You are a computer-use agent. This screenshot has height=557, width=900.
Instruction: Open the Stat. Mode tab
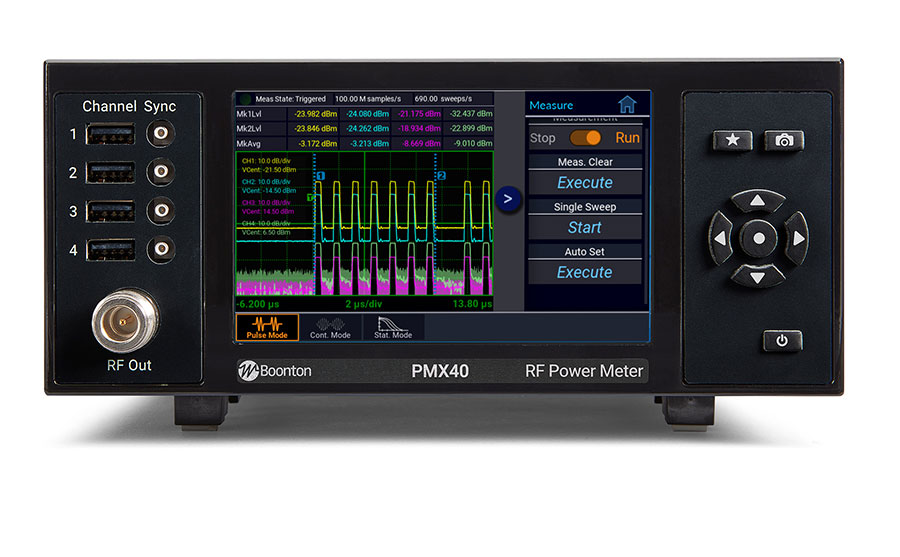click(392, 327)
